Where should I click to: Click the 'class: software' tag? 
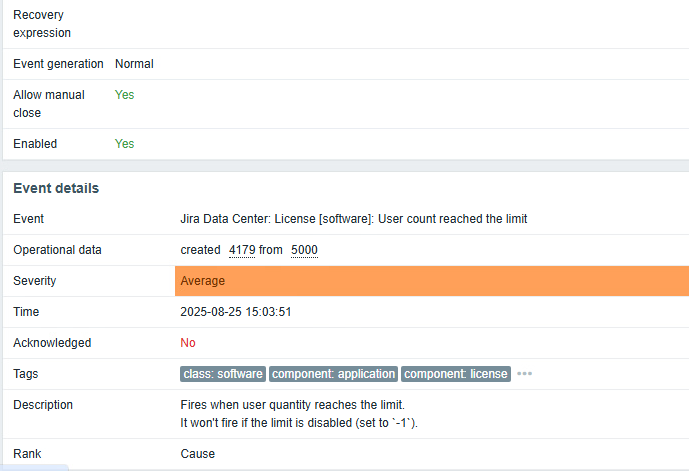[223, 374]
